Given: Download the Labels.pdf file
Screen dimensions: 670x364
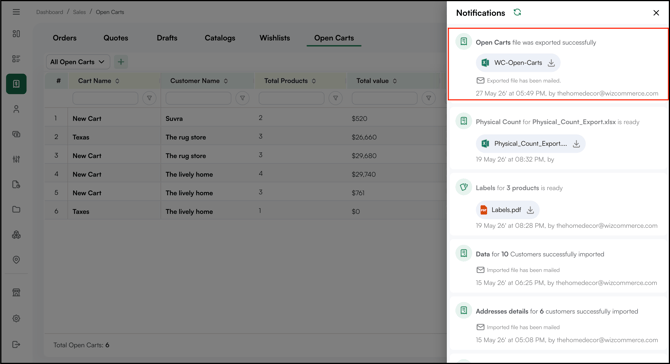Looking at the screenshot, I should (x=530, y=210).
